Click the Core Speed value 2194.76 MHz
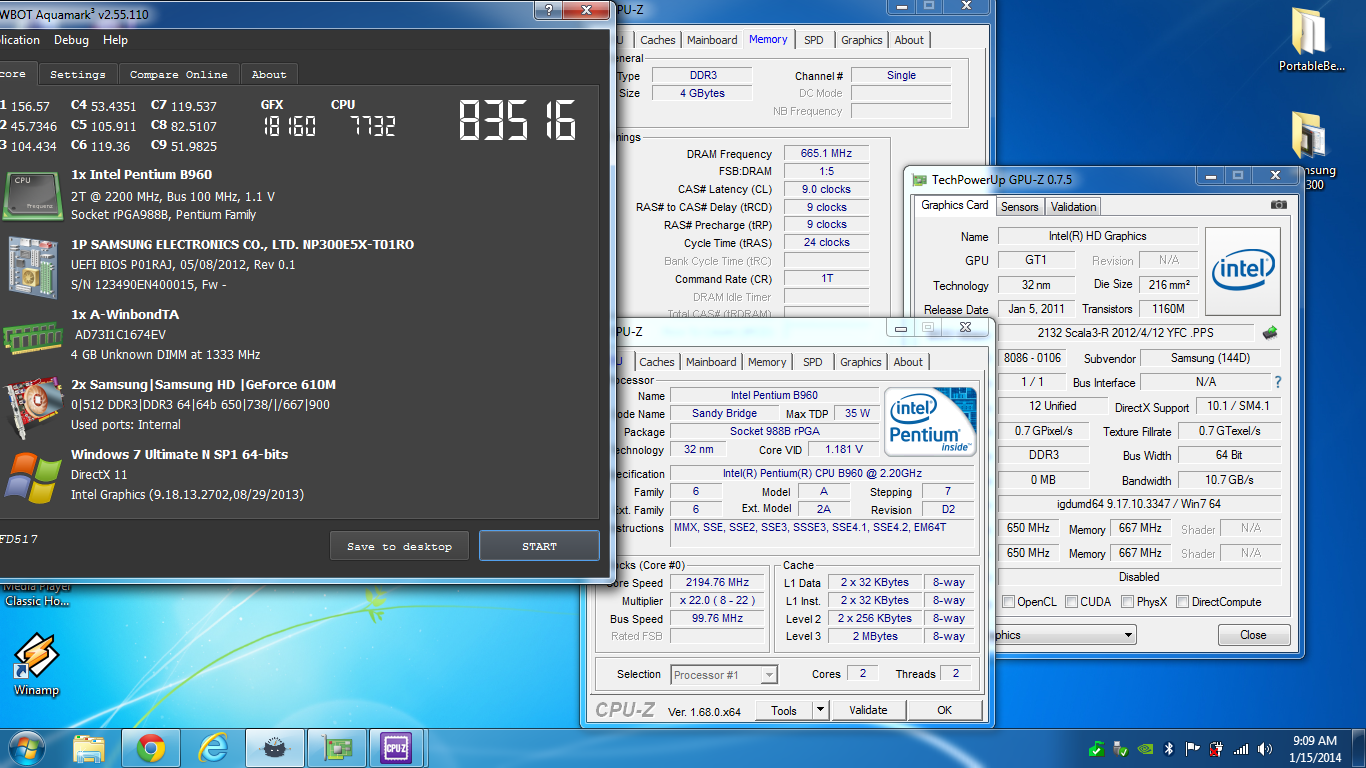This screenshot has width=1366, height=768. [717, 583]
